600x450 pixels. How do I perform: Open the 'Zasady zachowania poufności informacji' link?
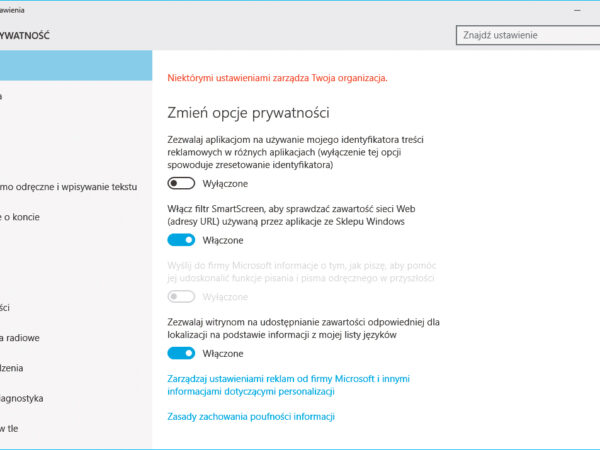(250, 416)
